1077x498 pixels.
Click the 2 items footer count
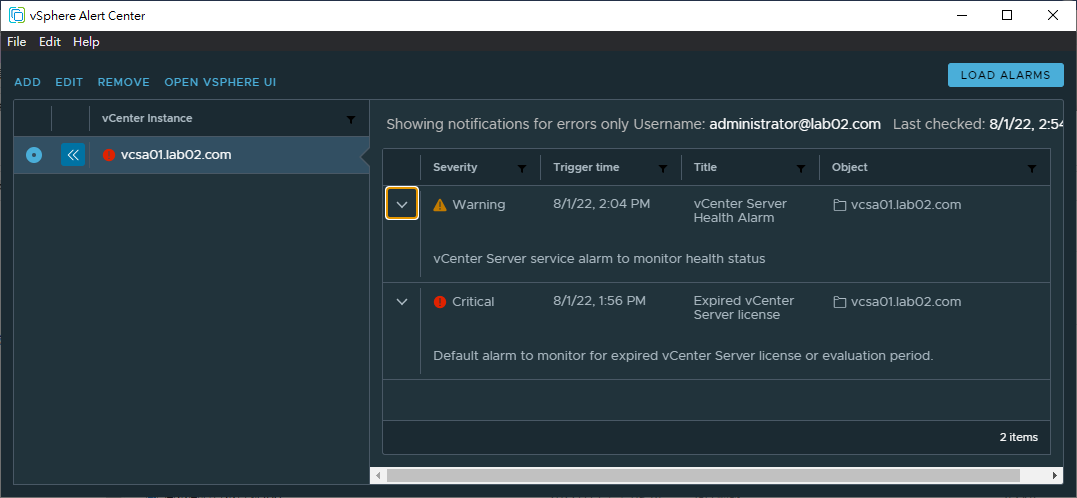1019,437
